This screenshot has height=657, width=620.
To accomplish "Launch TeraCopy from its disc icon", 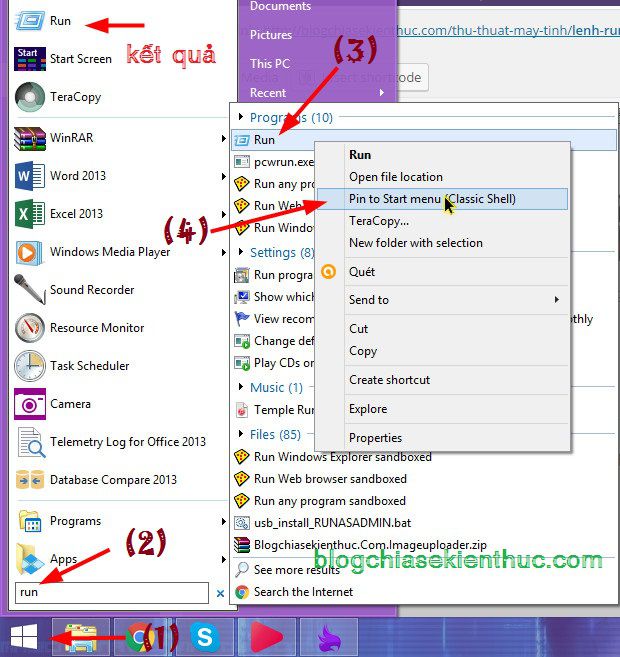I will pos(30,97).
